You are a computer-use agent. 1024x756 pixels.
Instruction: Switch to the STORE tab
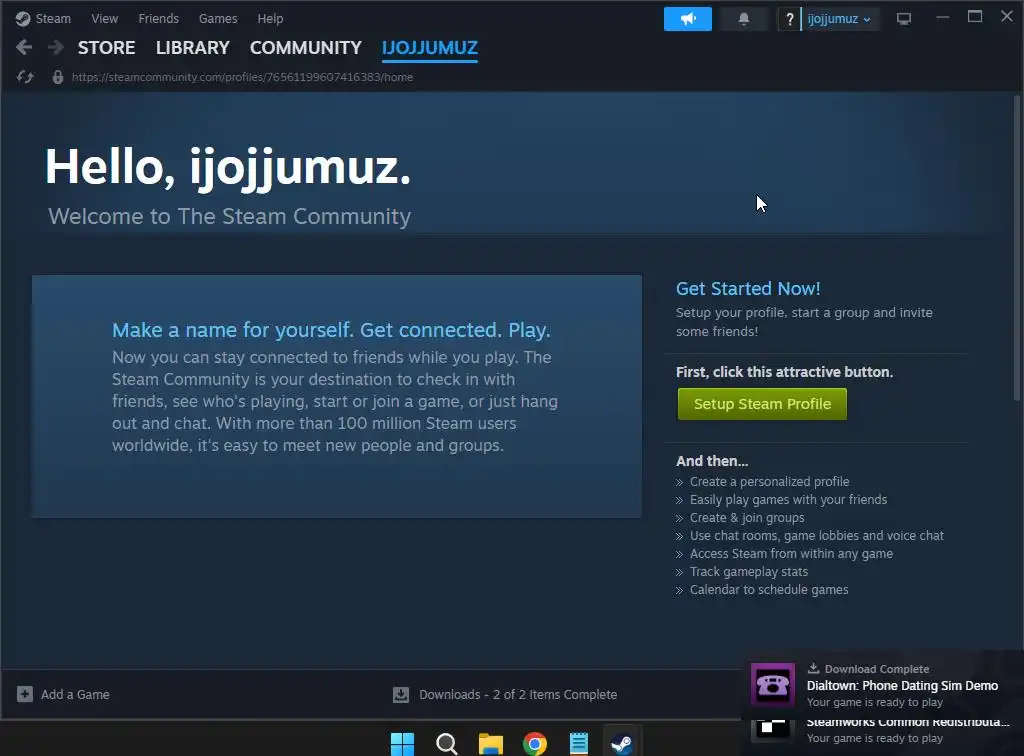106,48
